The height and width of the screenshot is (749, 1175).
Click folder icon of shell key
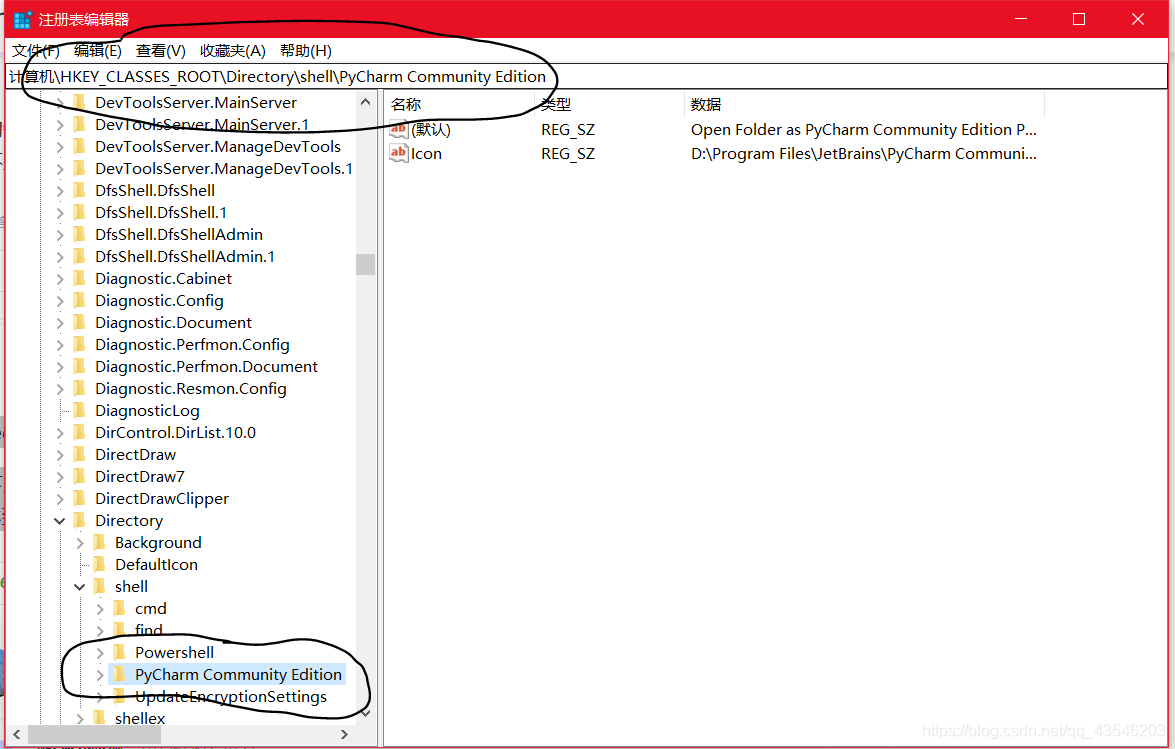pyautogui.click(x=100, y=586)
